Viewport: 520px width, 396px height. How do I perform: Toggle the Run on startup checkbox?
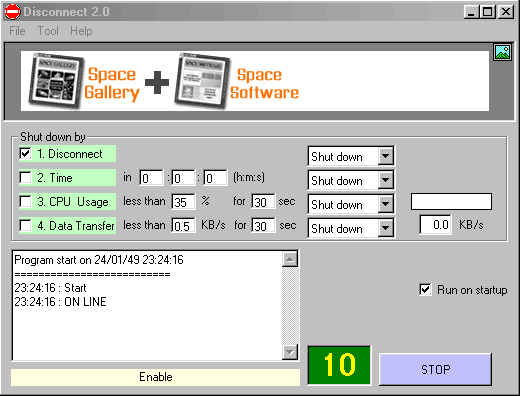(x=425, y=289)
